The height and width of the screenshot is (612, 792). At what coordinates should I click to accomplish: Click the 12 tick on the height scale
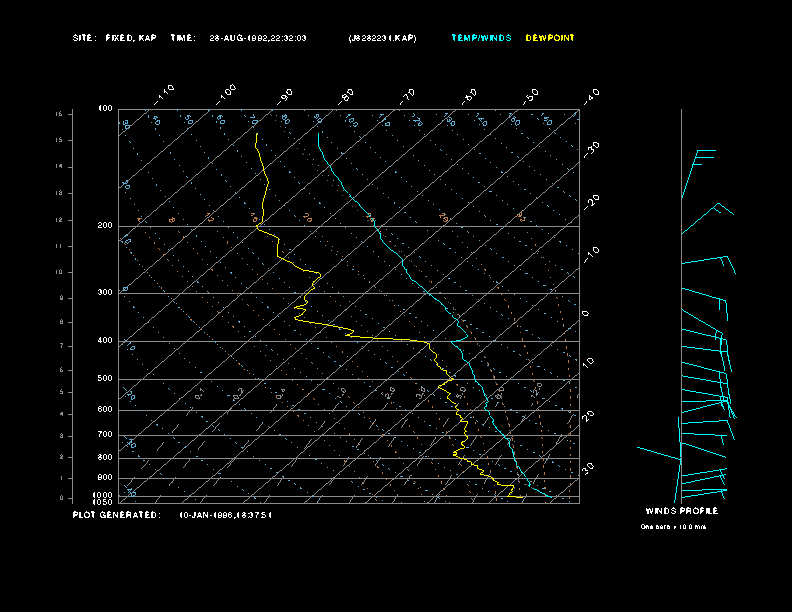click(59, 220)
